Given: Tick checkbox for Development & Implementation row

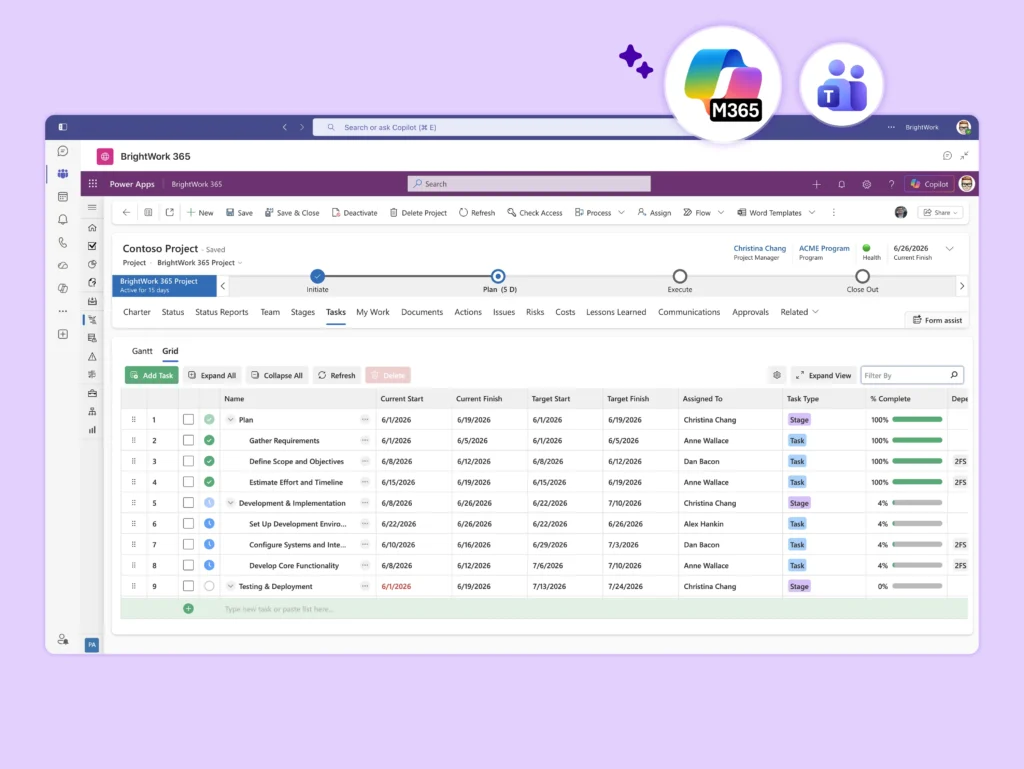Looking at the screenshot, I should click(188, 503).
